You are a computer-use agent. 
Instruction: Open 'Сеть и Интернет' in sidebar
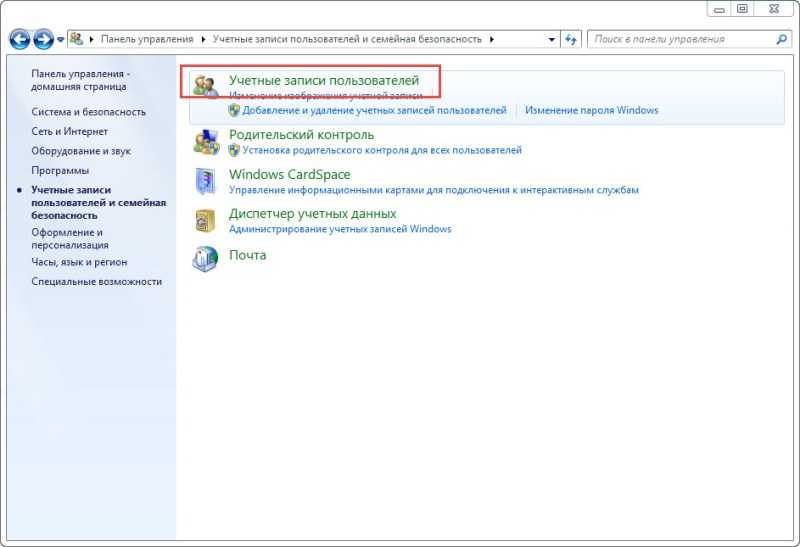pos(69,132)
